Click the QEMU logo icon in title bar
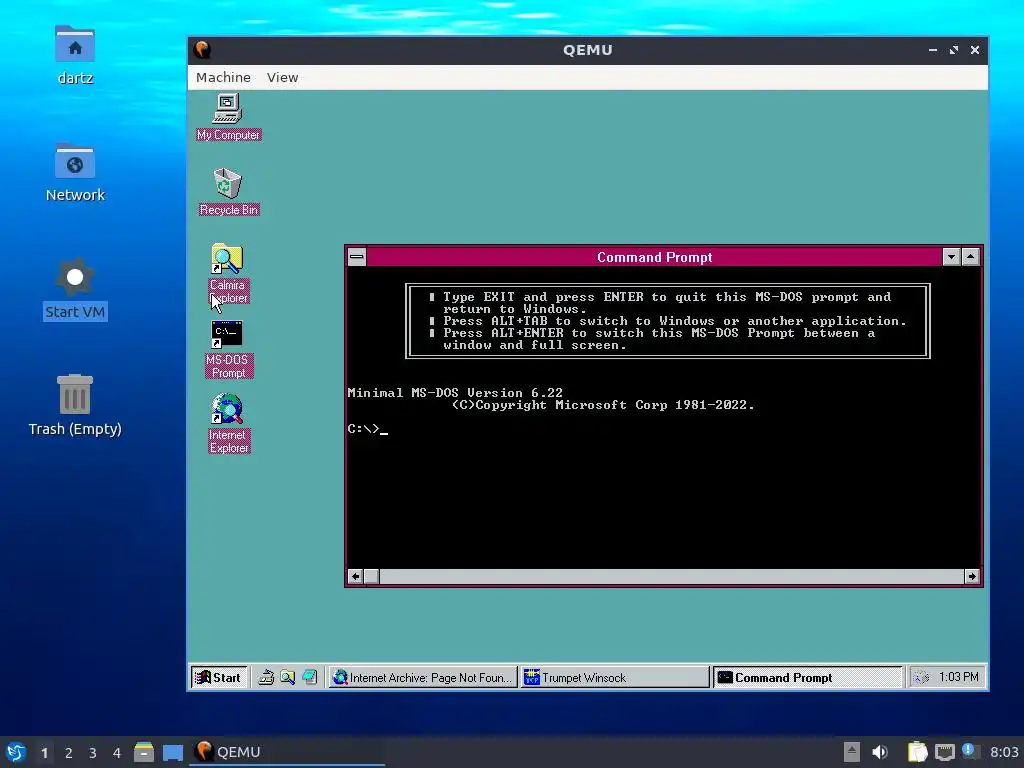1024x768 pixels. tap(202, 50)
